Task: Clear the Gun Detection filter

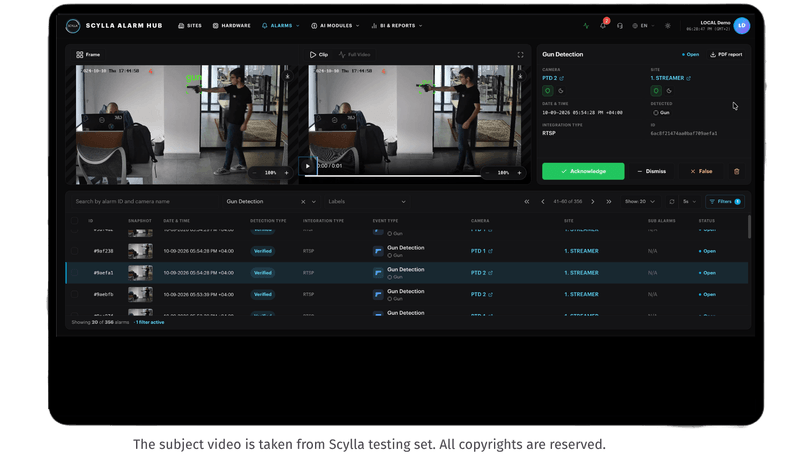Action: 303,201
